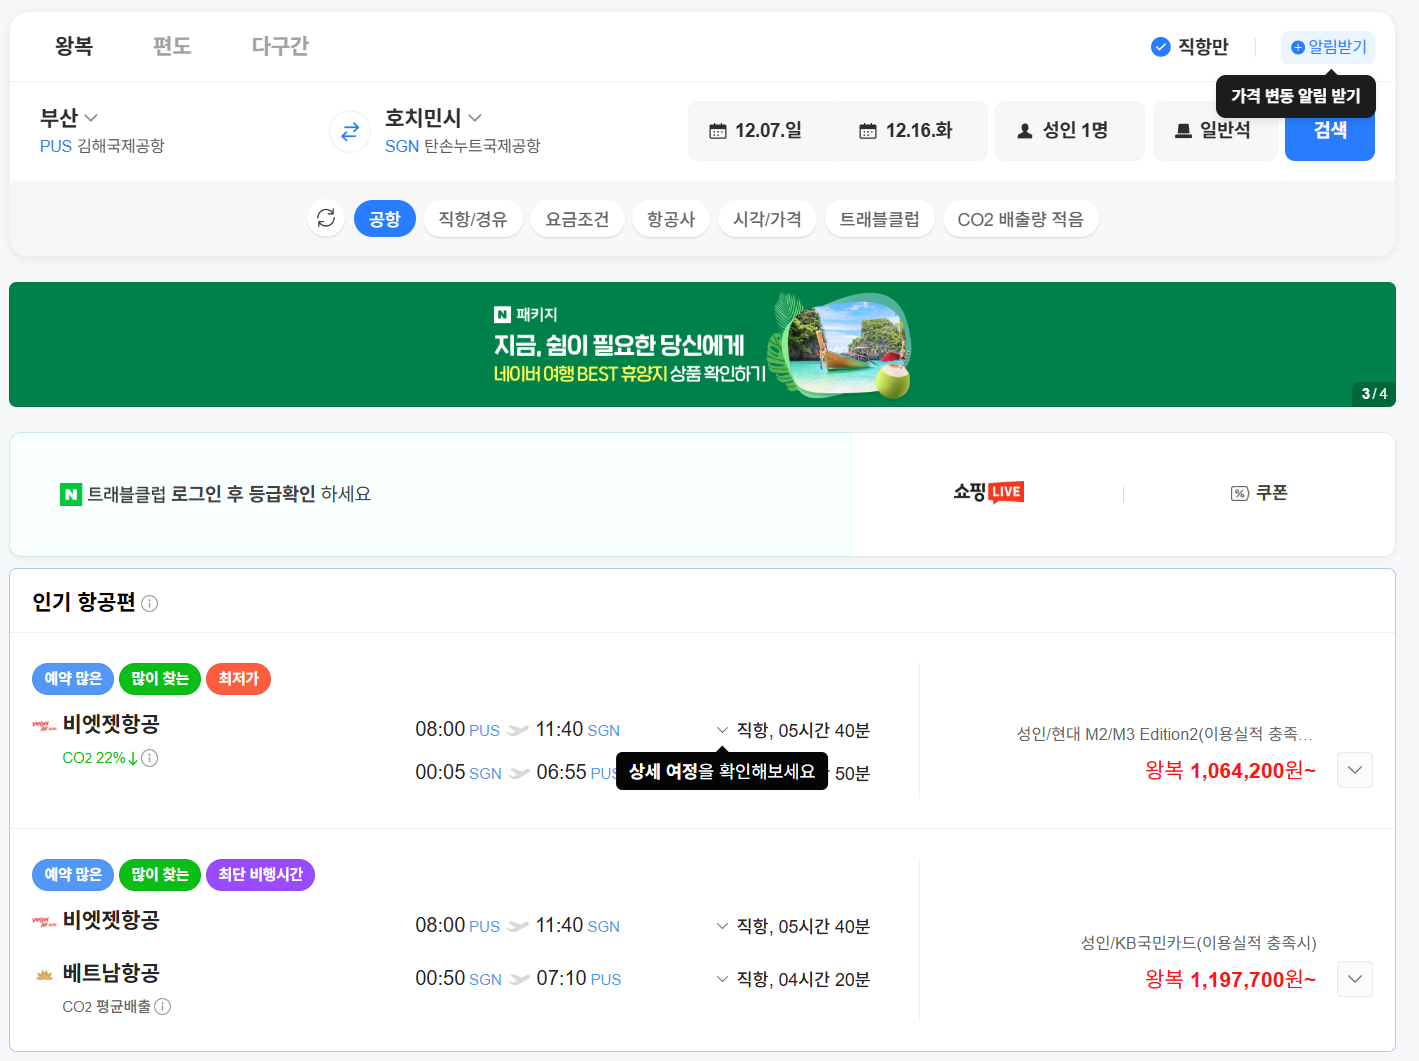
Task: Expand price details for 1,197,700원 flight
Action: tap(1354, 979)
